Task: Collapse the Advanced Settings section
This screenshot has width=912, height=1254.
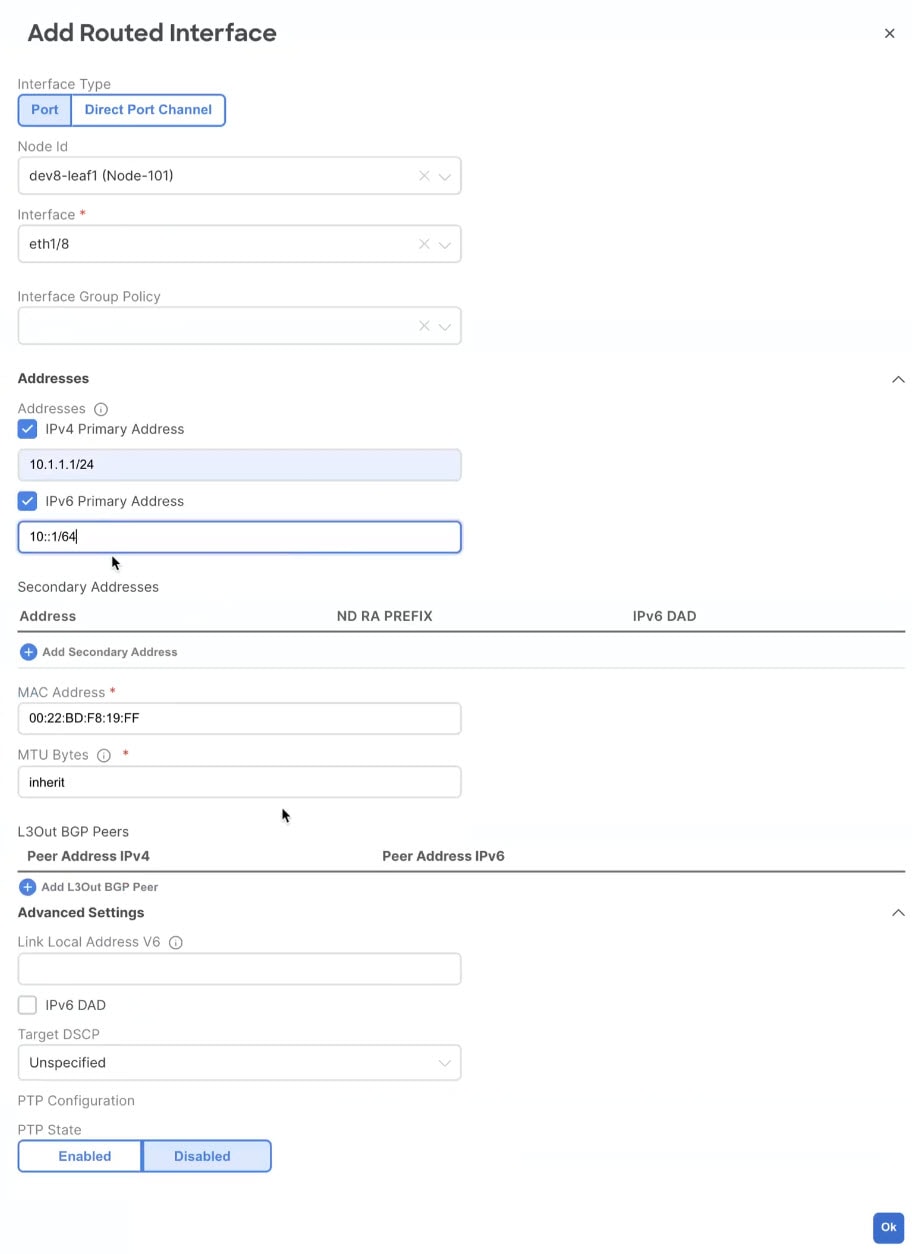Action: tap(898, 913)
